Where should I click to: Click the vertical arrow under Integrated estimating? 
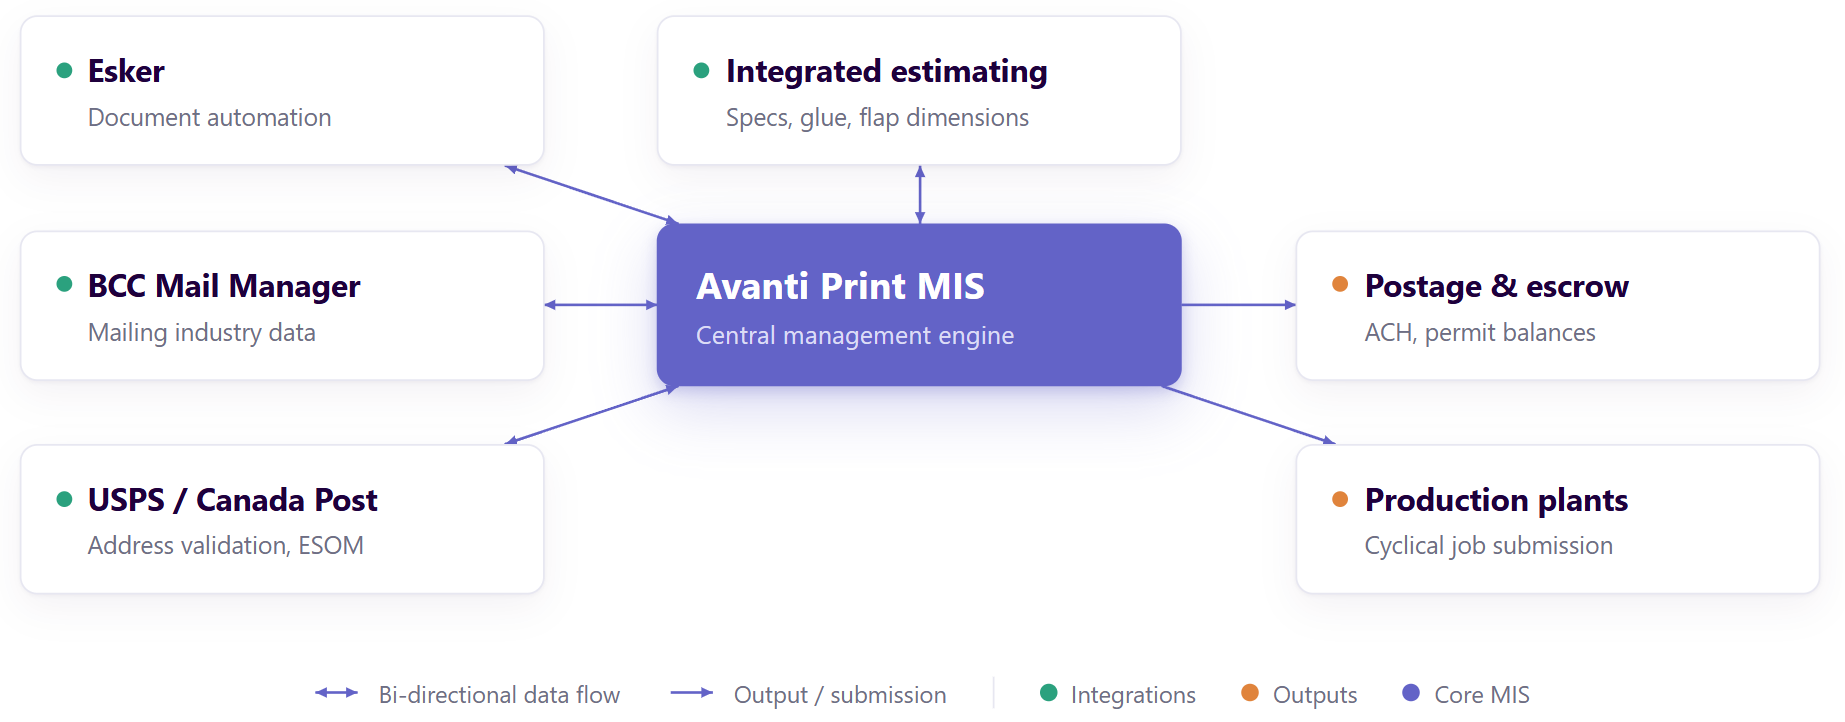point(920,195)
